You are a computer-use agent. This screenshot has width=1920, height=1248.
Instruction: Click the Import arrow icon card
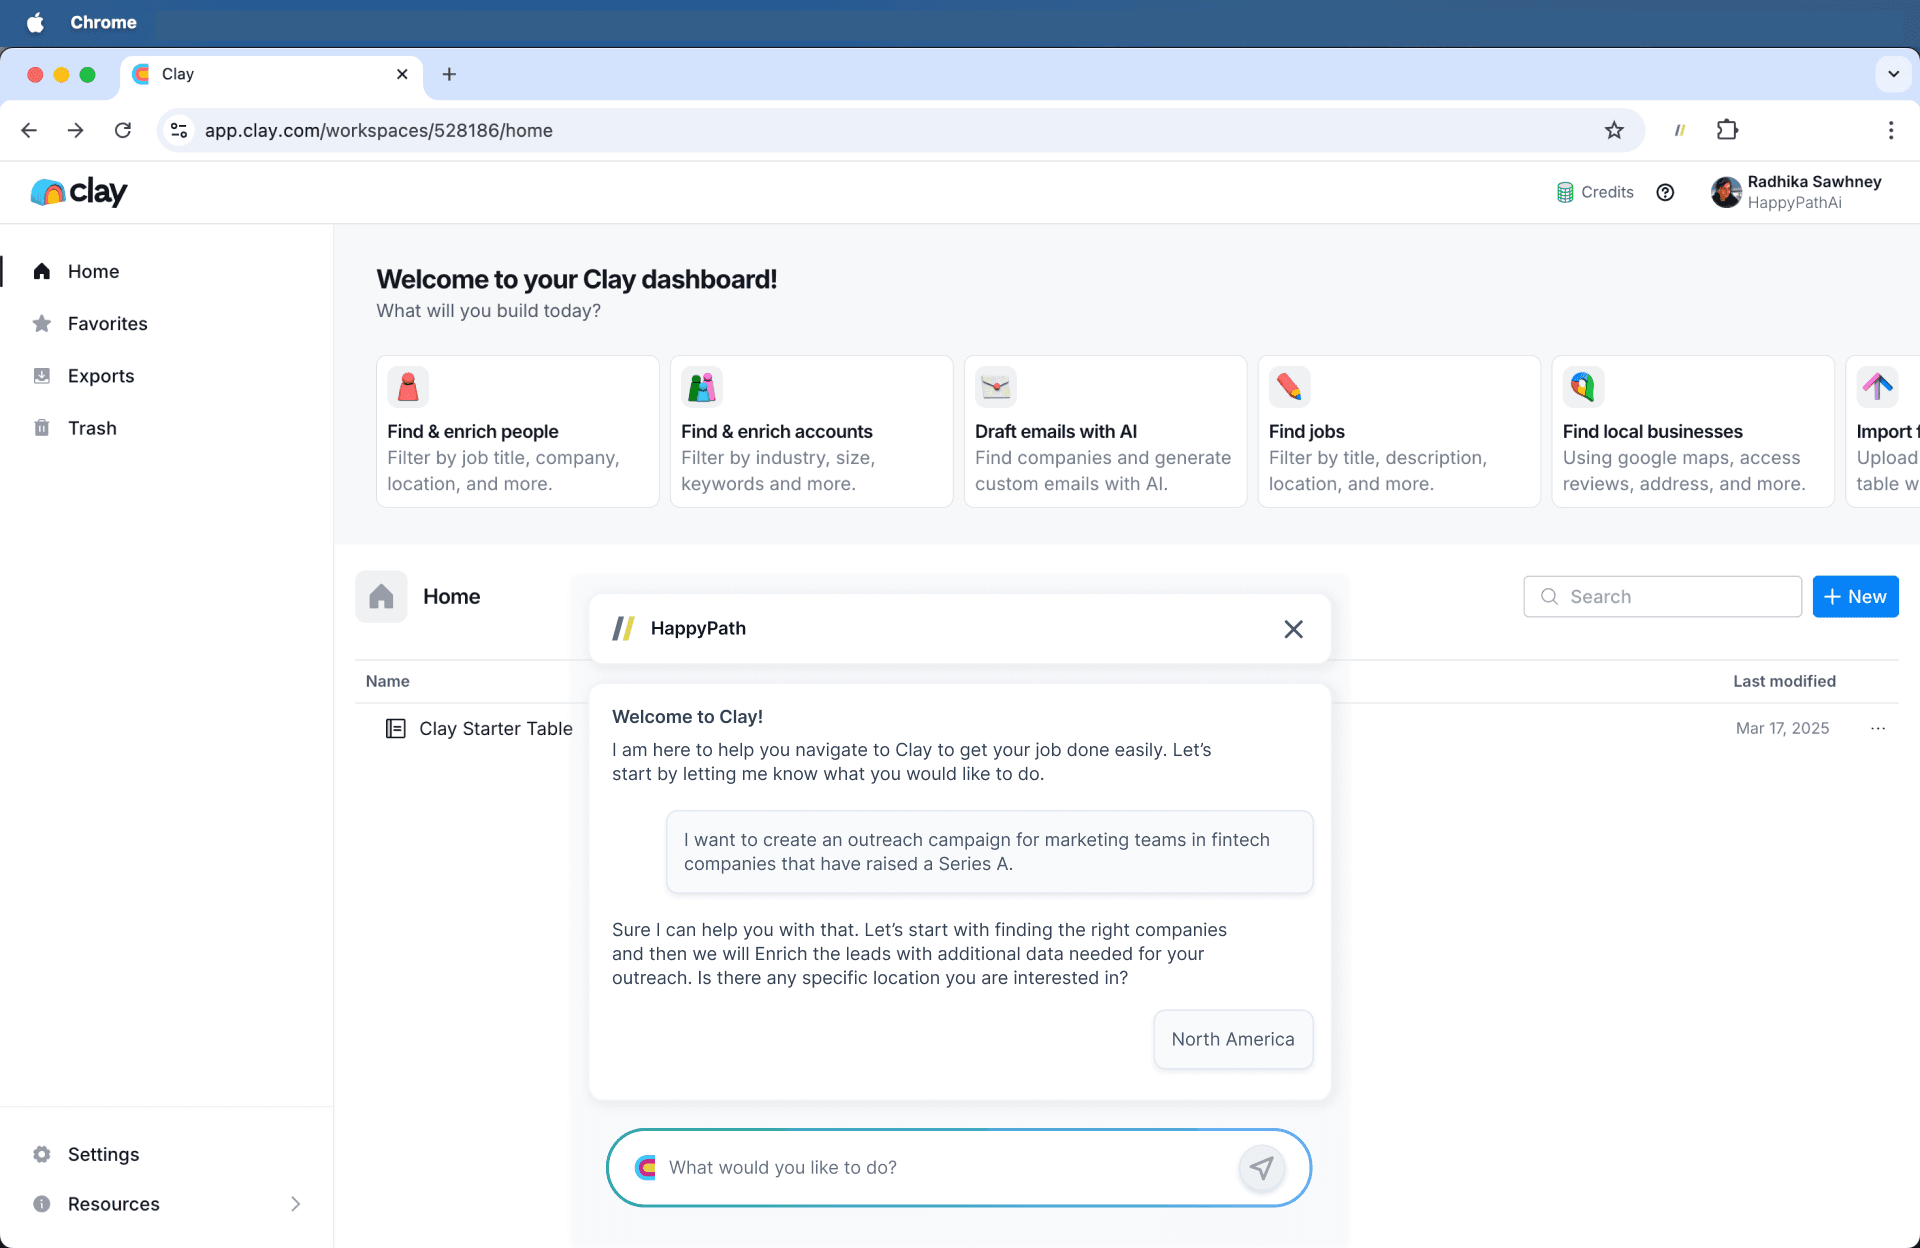point(1878,387)
